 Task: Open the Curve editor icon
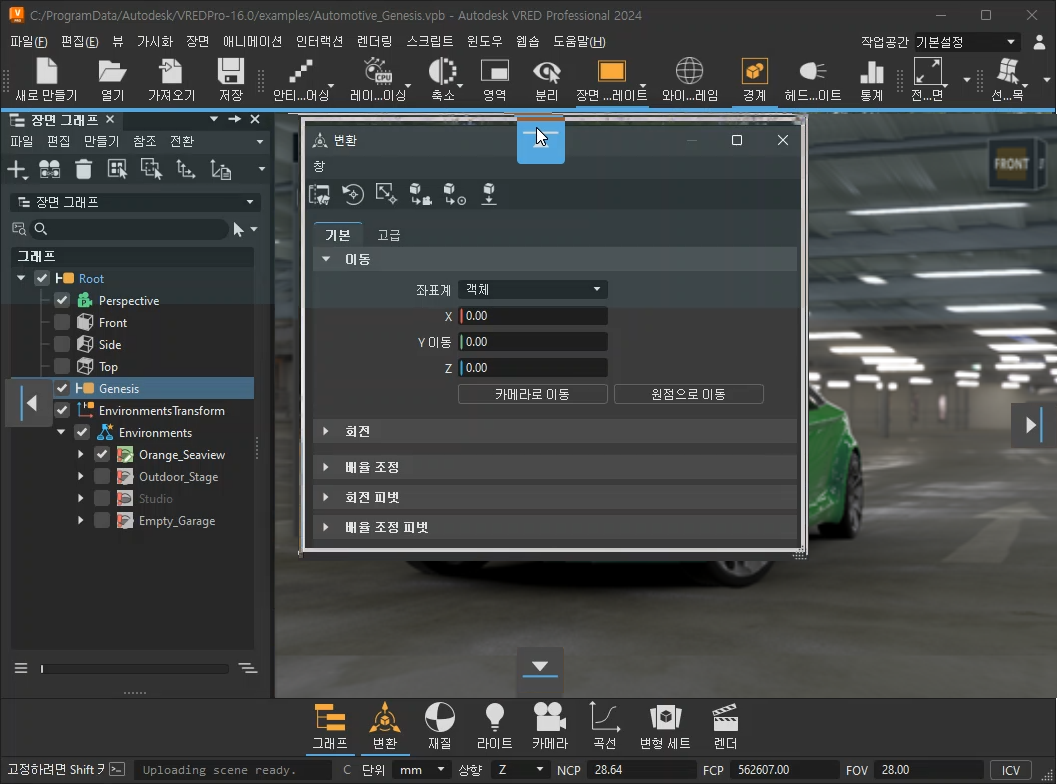coord(604,726)
